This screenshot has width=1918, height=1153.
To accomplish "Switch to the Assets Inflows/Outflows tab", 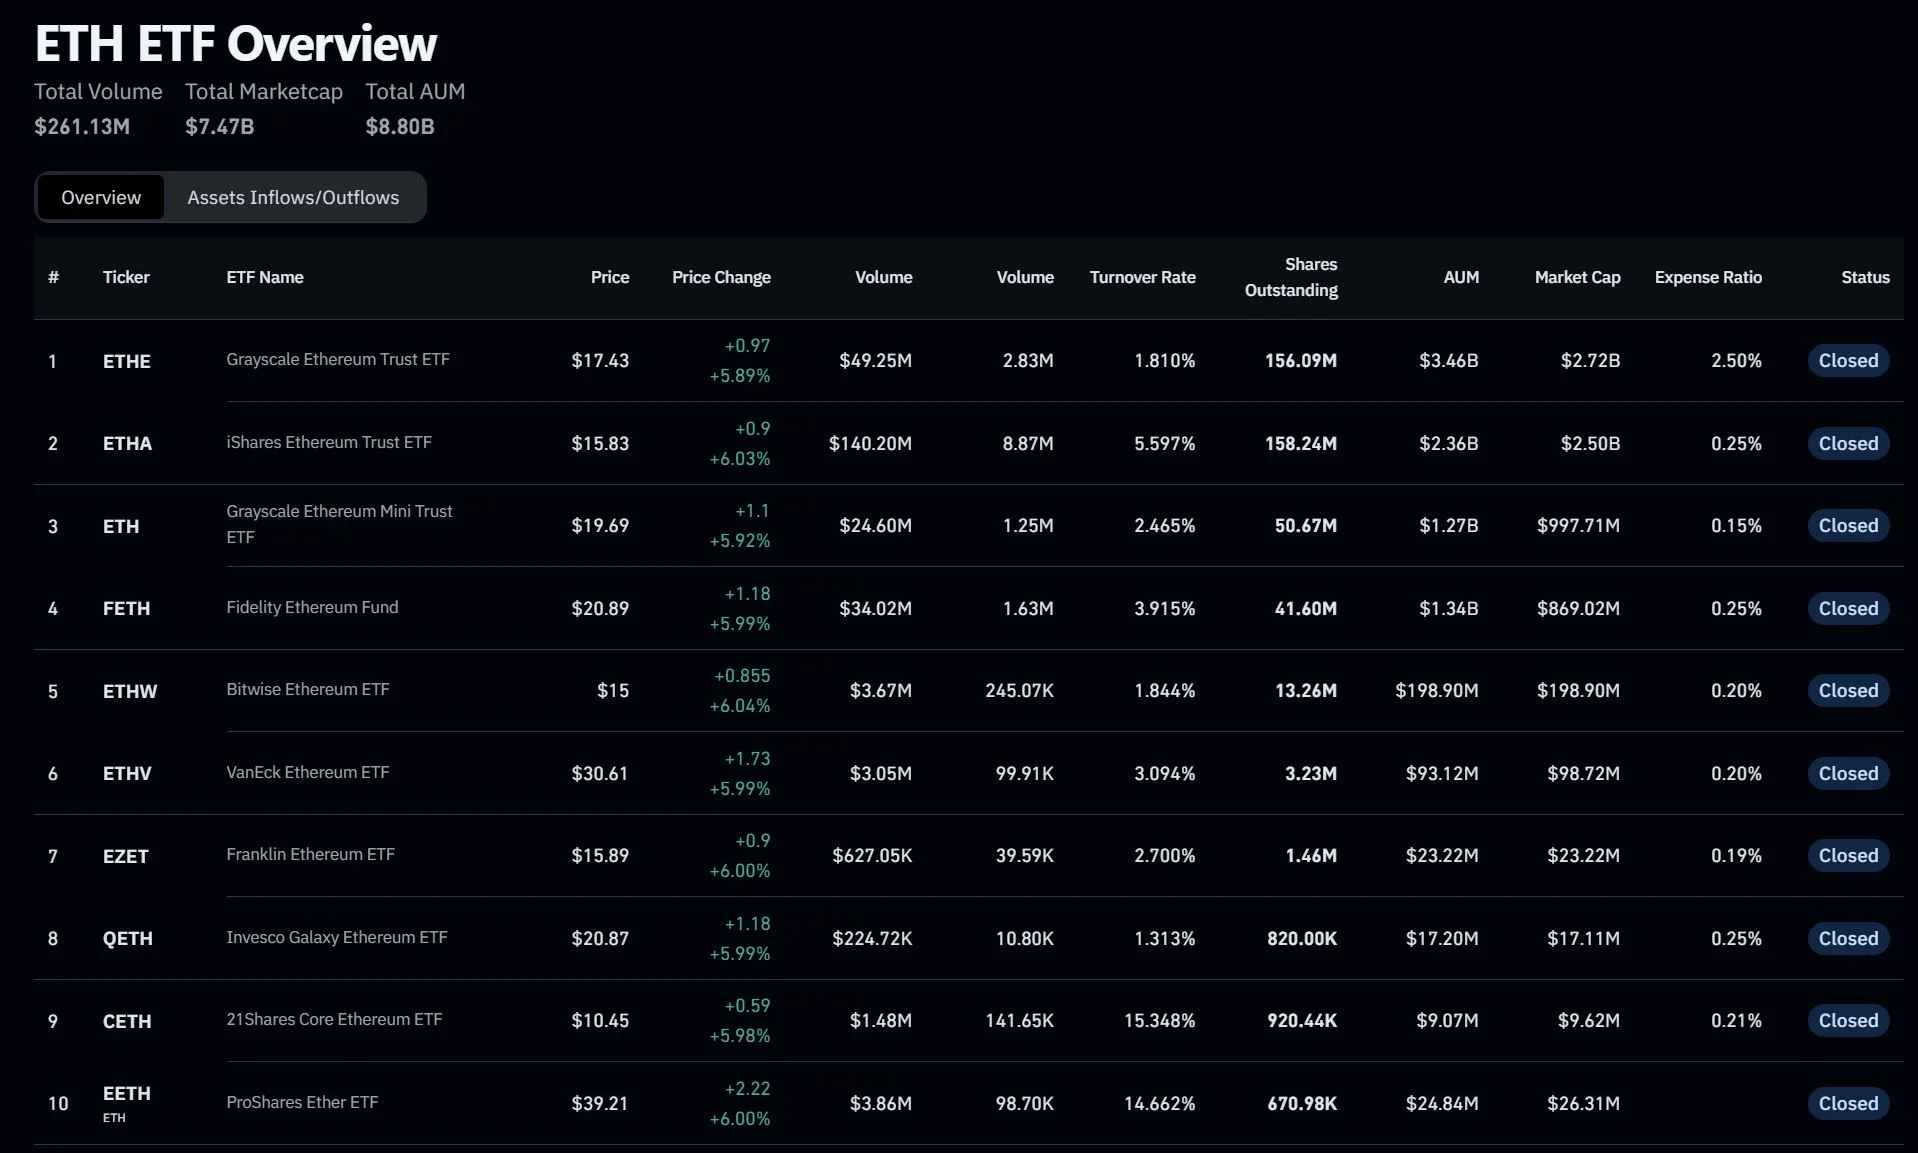I will 293,198.
